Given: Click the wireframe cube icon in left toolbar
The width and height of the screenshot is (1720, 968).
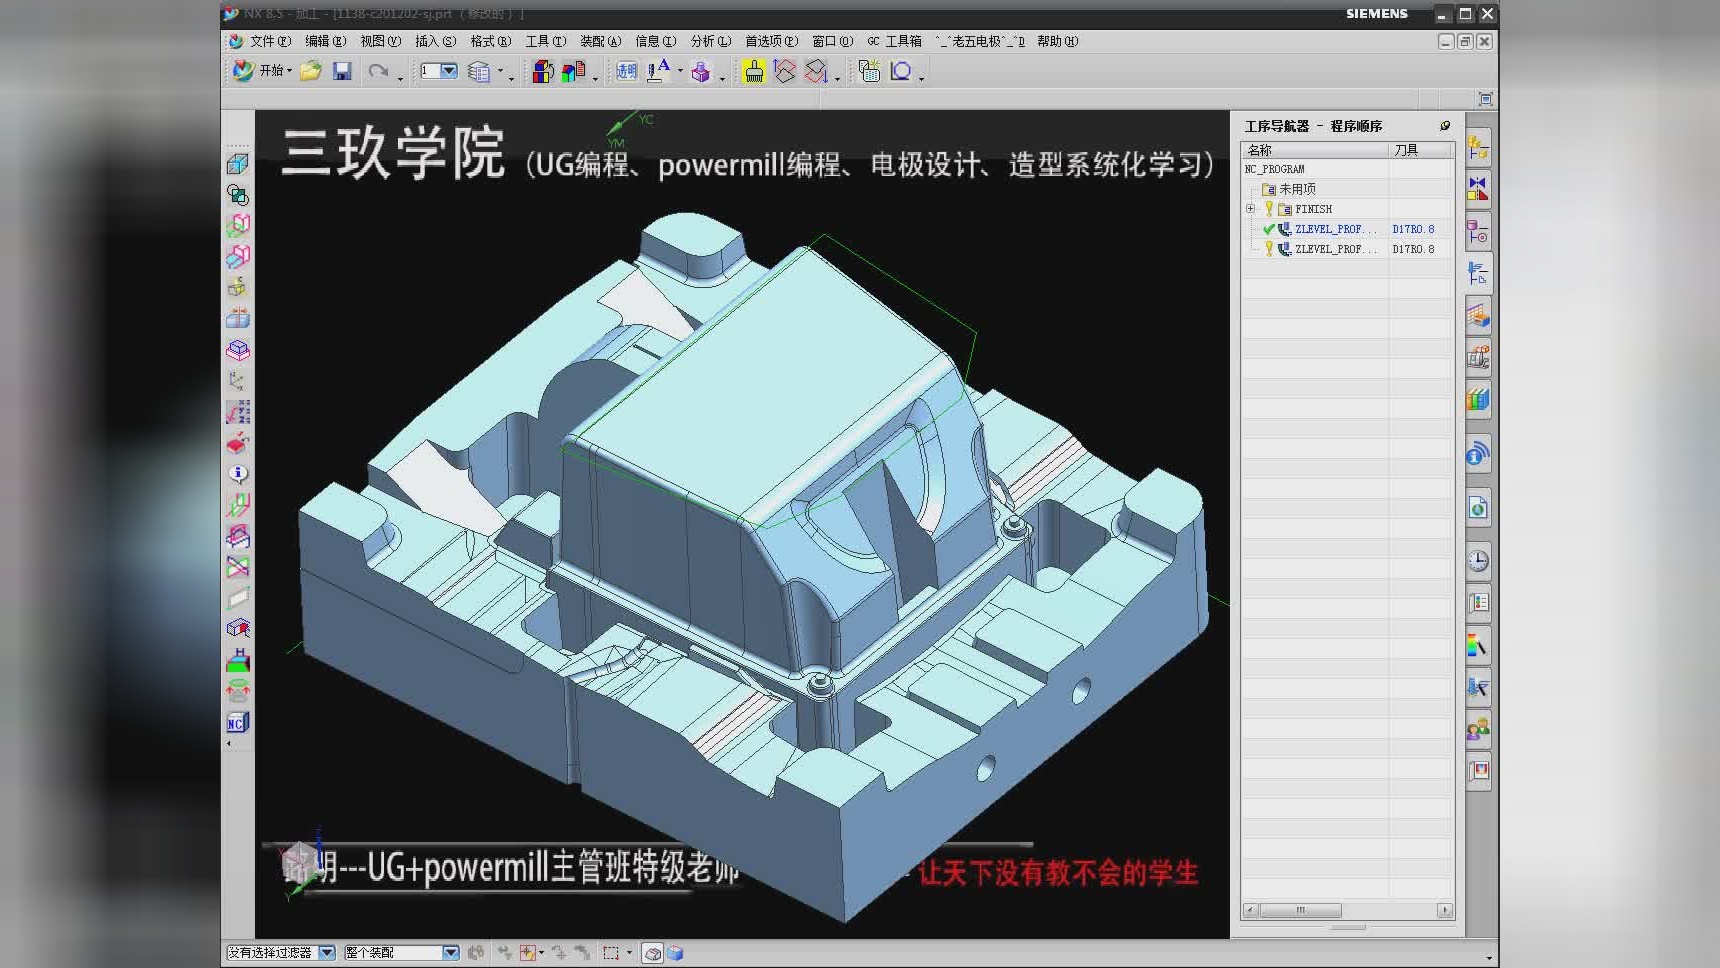Looking at the screenshot, I should 237,164.
